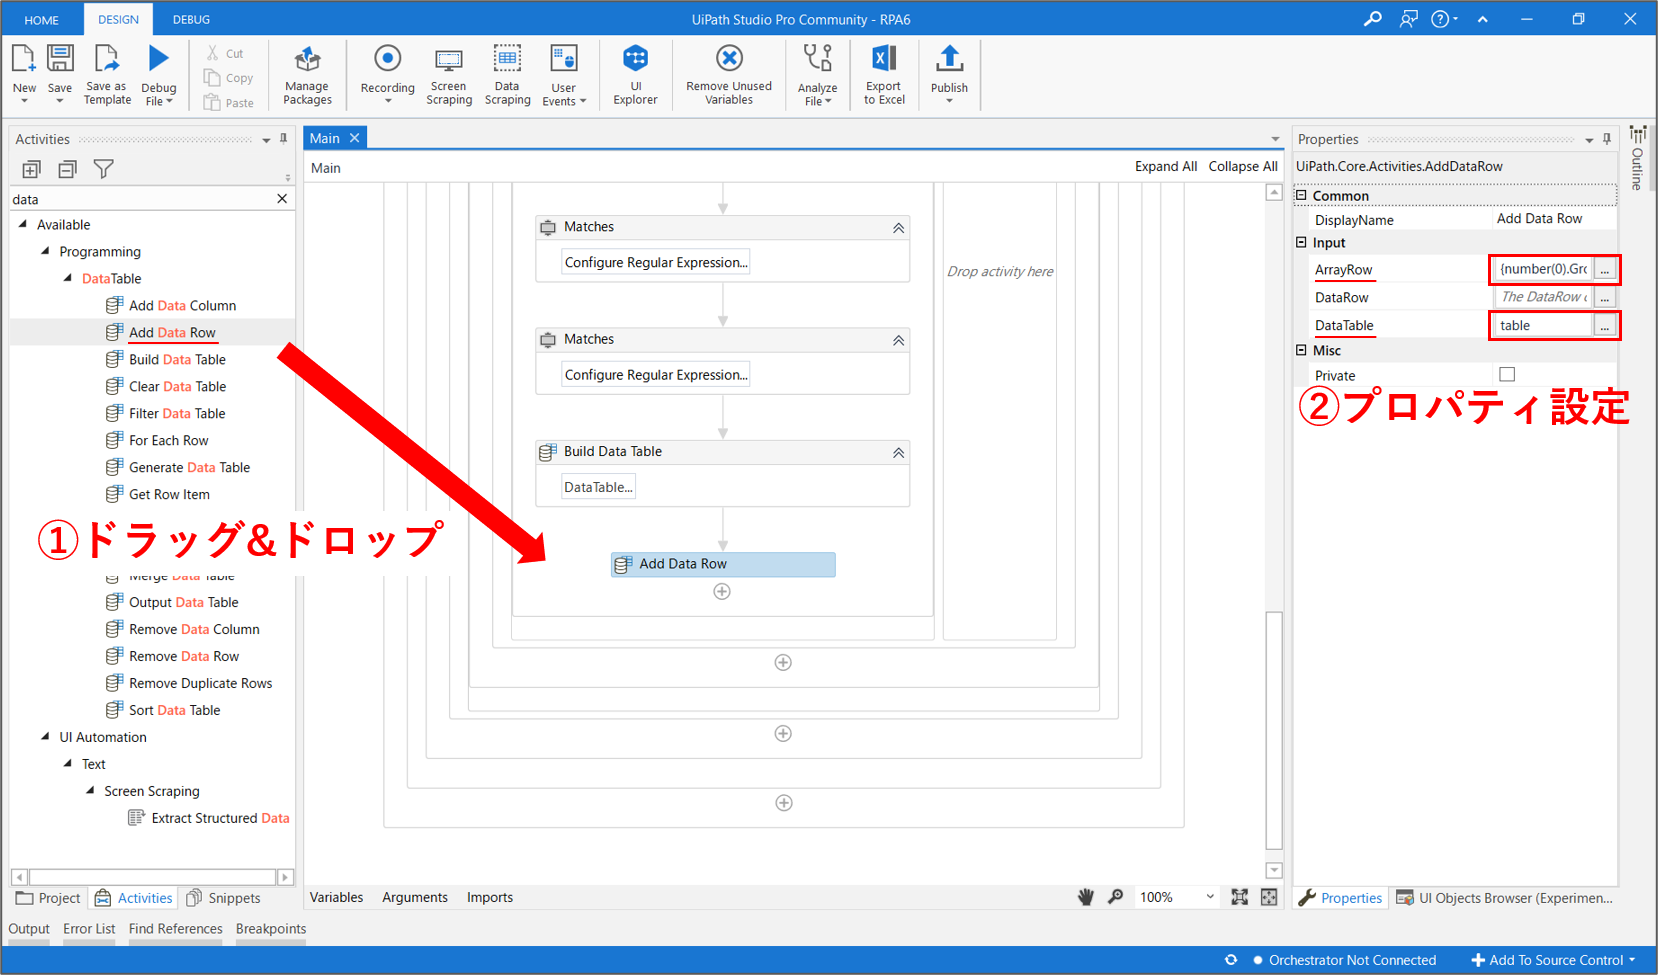Export the workflow to Excel
Viewport: 1658px width, 975px height.
click(x=884, y=59)
